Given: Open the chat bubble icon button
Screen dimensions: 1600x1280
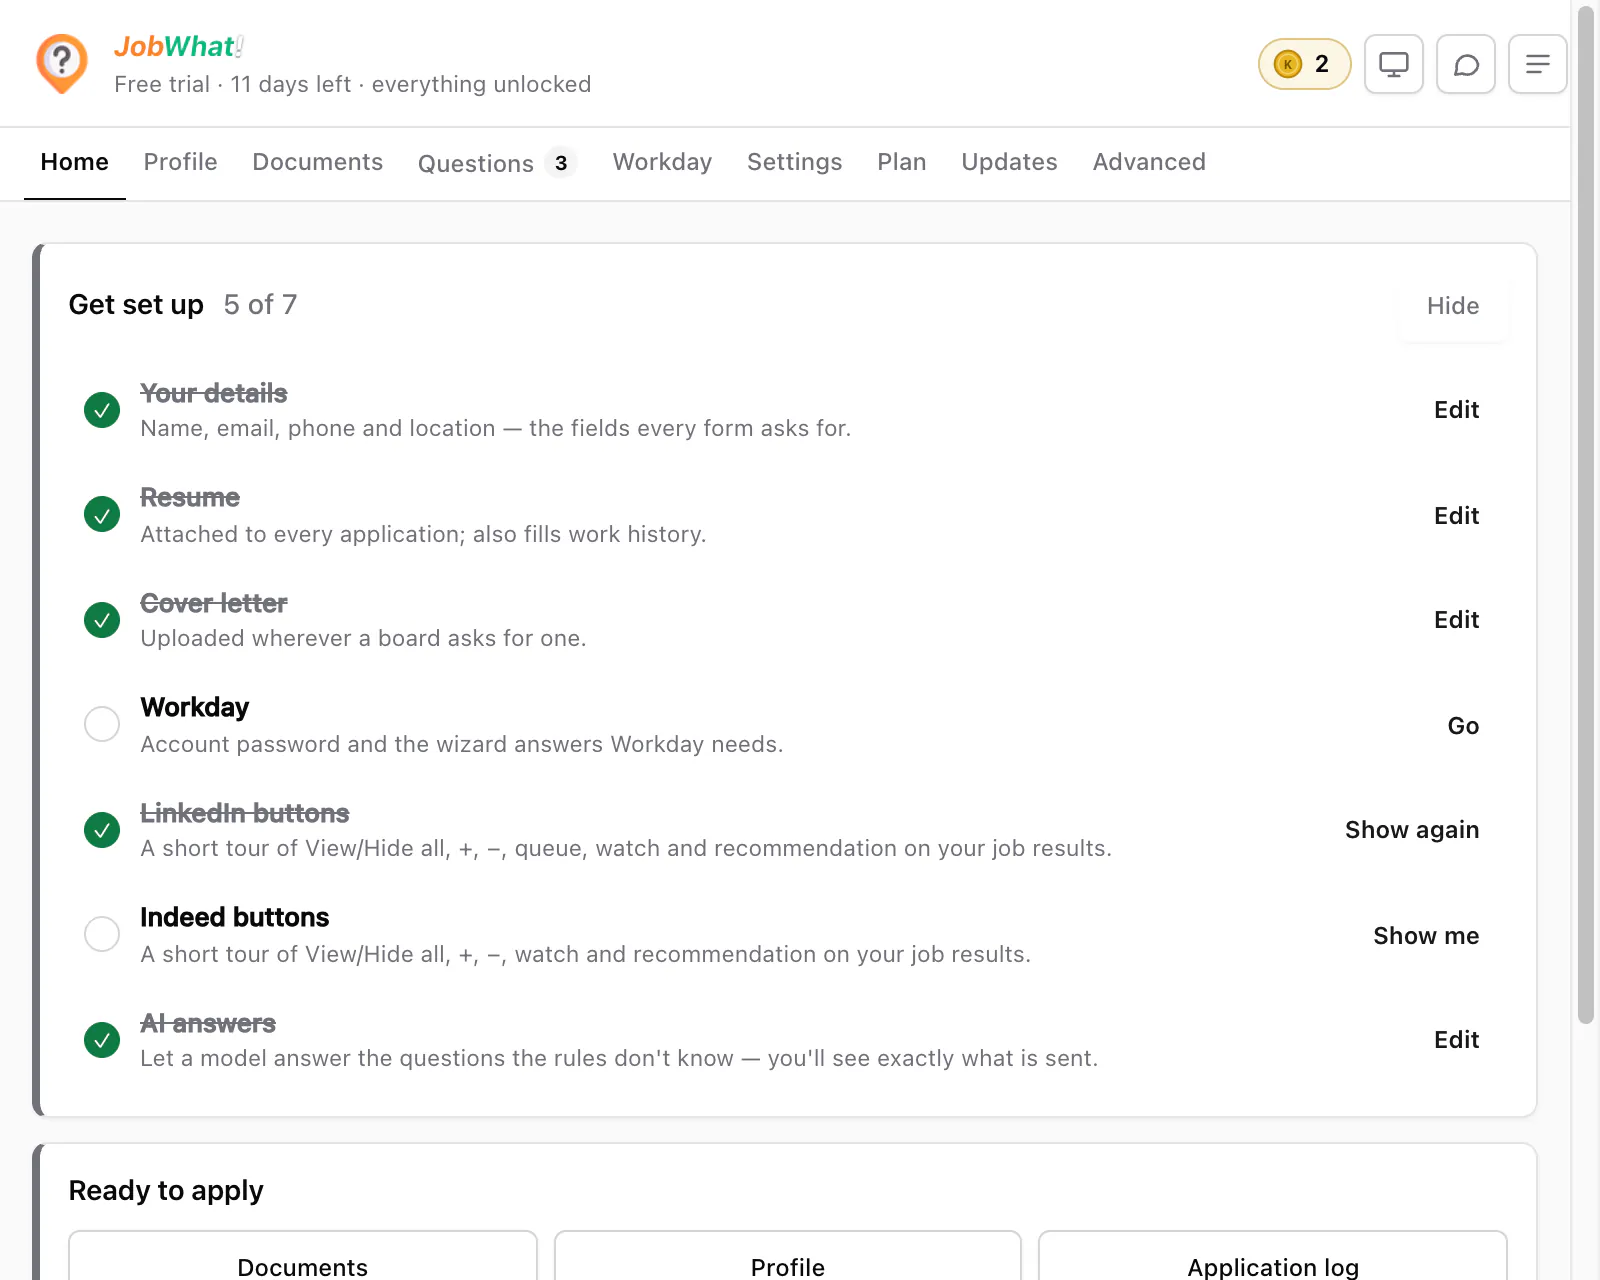Looking at the screenshot, I should (1466, 64).
